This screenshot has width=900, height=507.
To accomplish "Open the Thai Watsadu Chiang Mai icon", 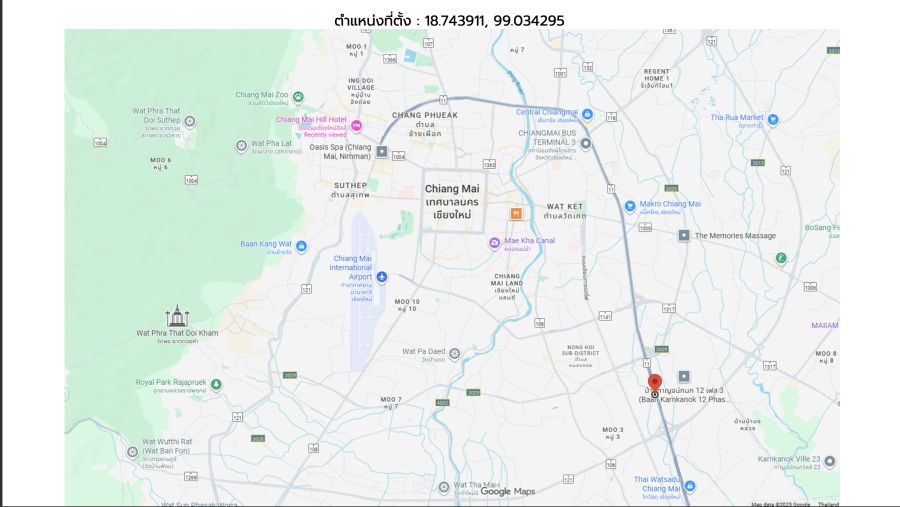I will pyautogui.click(x=690, y=486).
